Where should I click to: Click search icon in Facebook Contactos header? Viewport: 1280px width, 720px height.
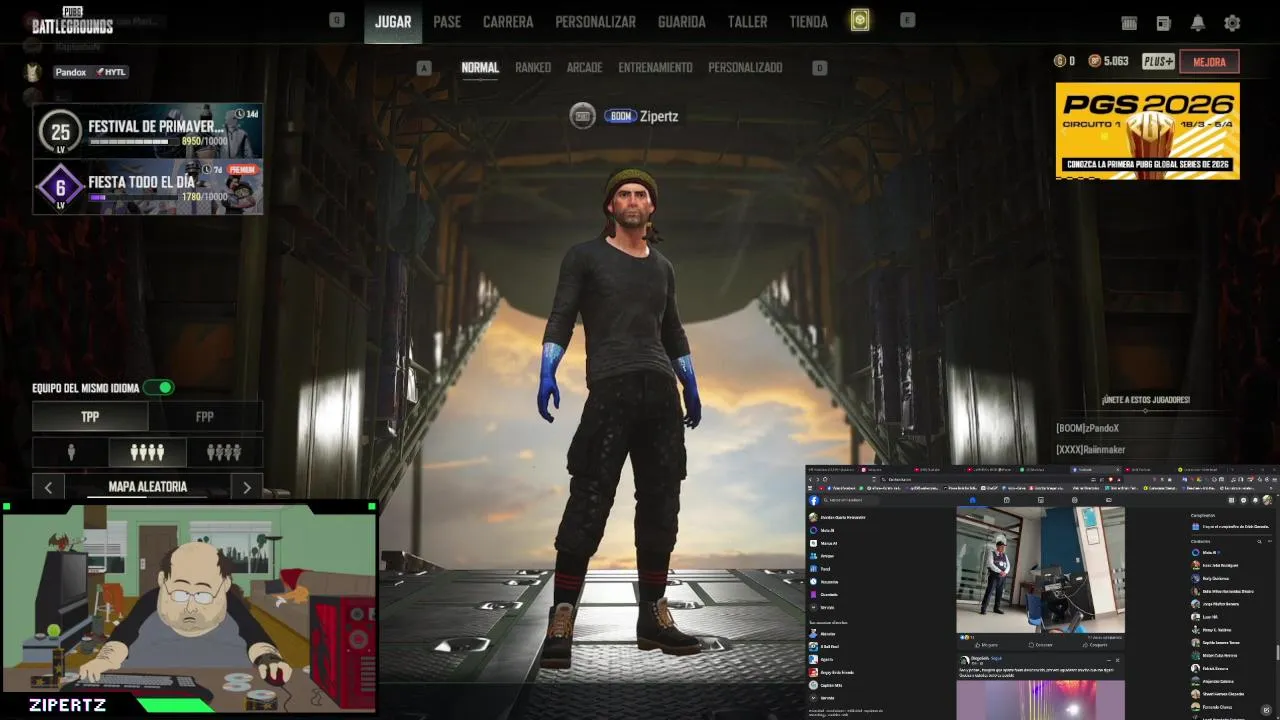[x=1259, y=541]
